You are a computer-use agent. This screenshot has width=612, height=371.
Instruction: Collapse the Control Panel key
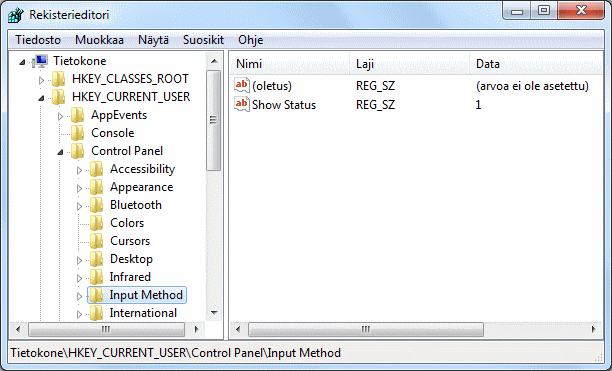[x=60, y=152]
